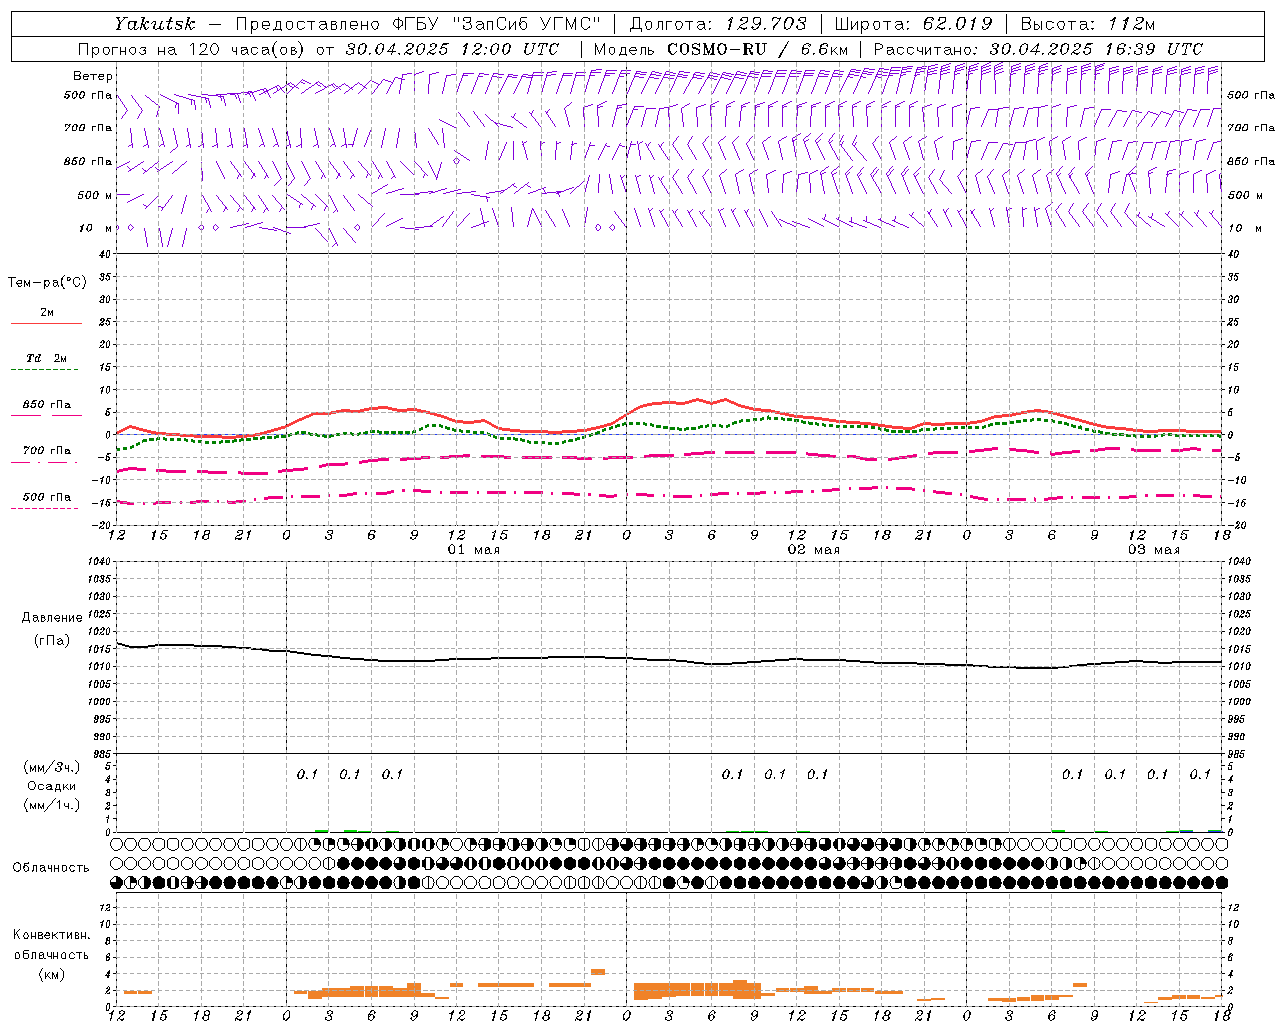Click the Конвективн. convective cloud label
1280x1024 pixels.
click(x=51, y=935)
